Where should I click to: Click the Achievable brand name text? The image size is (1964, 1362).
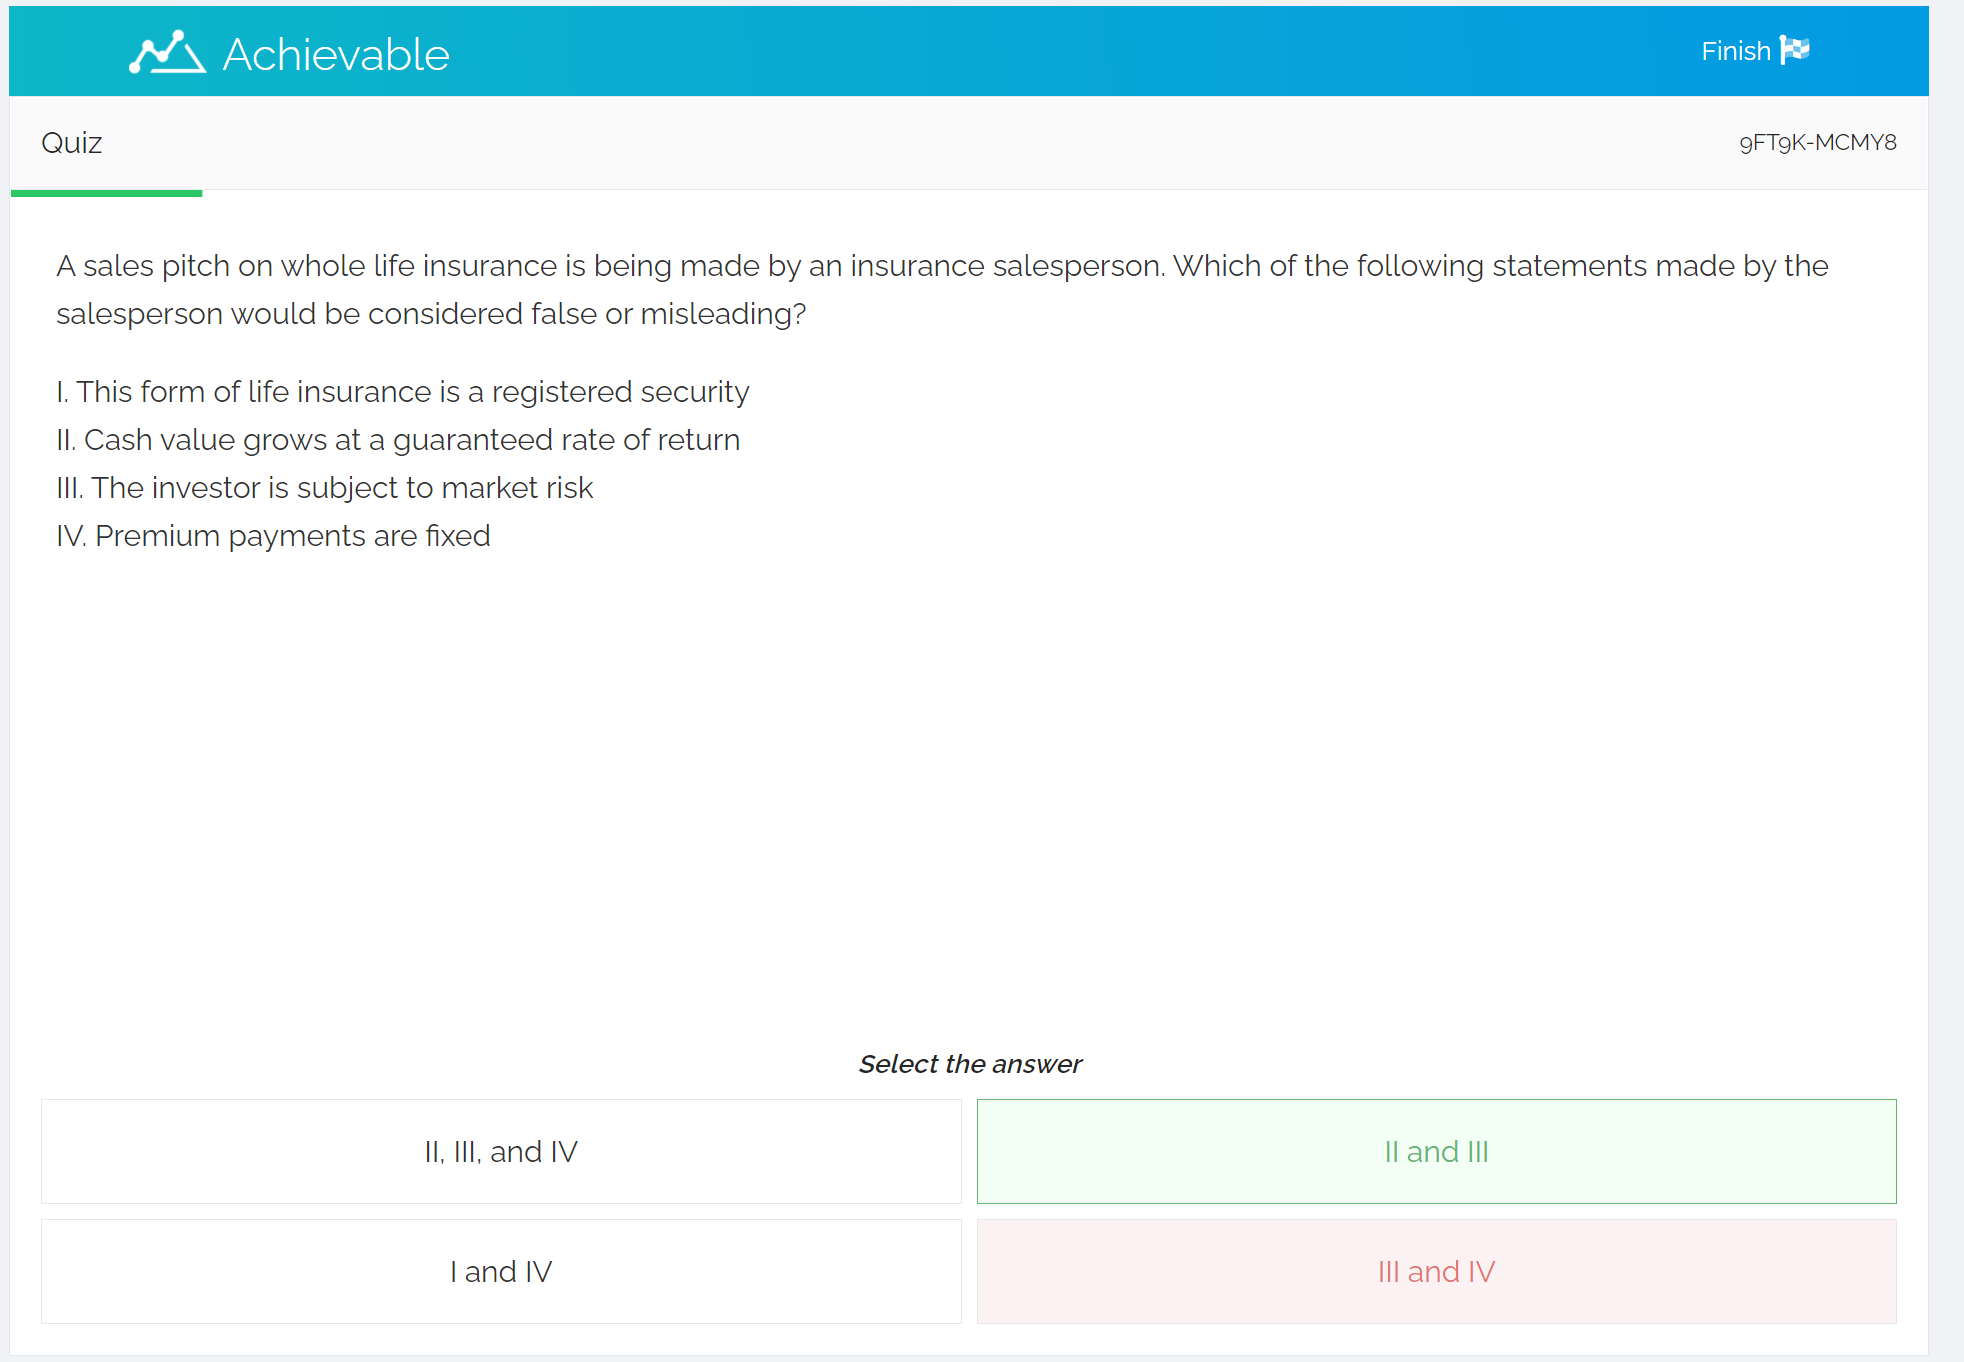pos(336,54)
